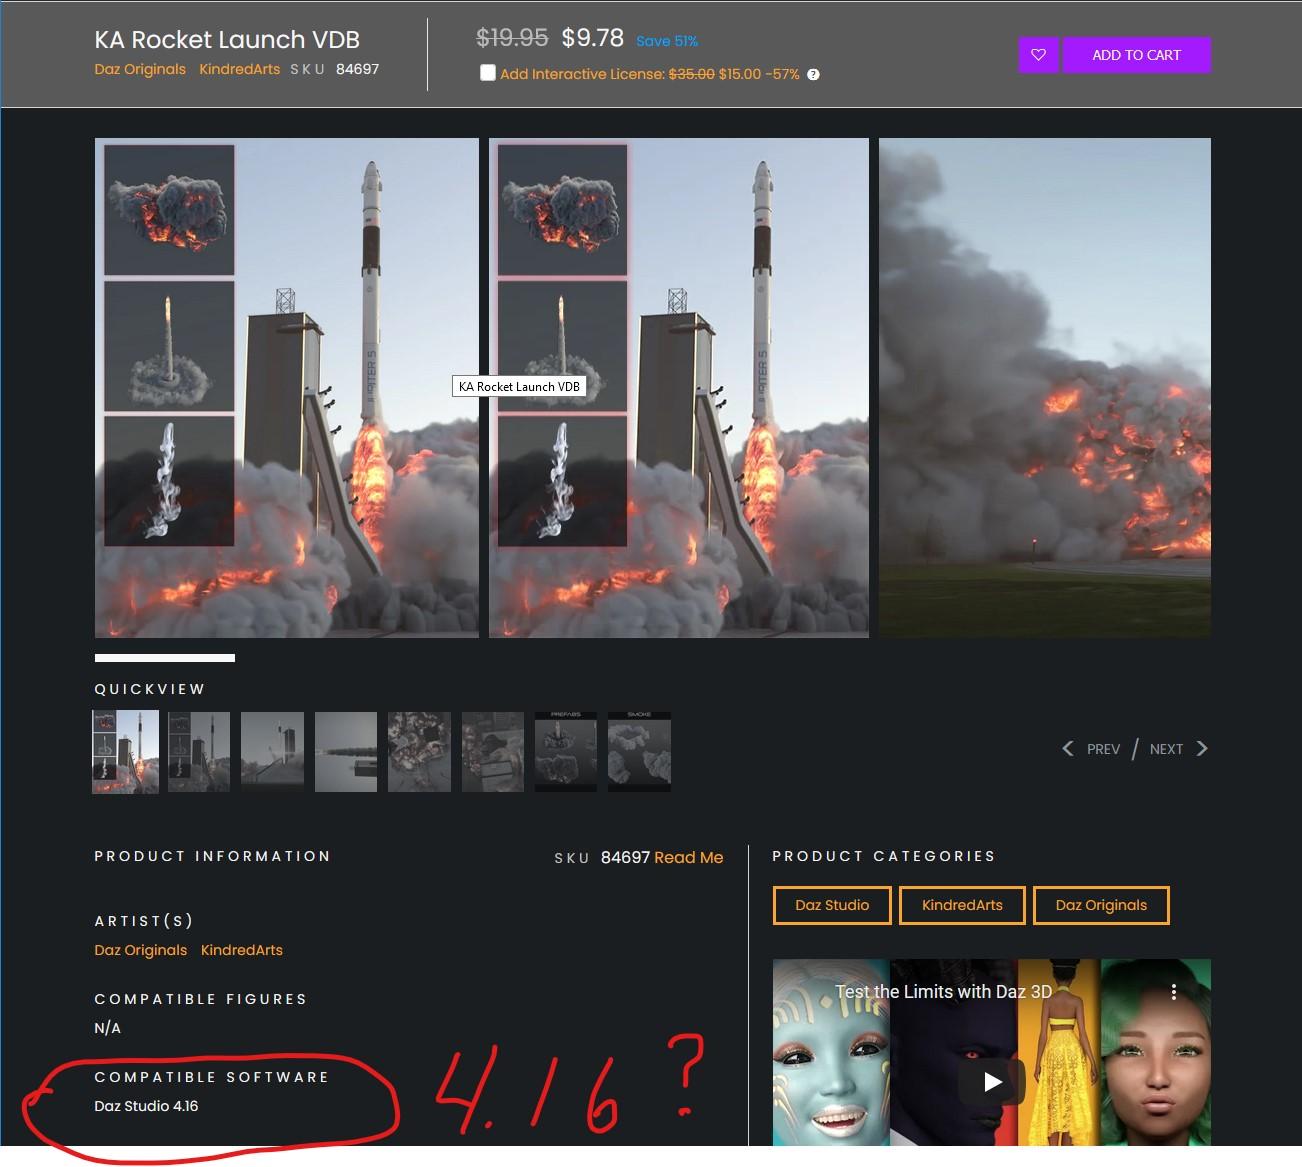
Task: Select the second quickview thumbnail
Action: tap(199, 752)
